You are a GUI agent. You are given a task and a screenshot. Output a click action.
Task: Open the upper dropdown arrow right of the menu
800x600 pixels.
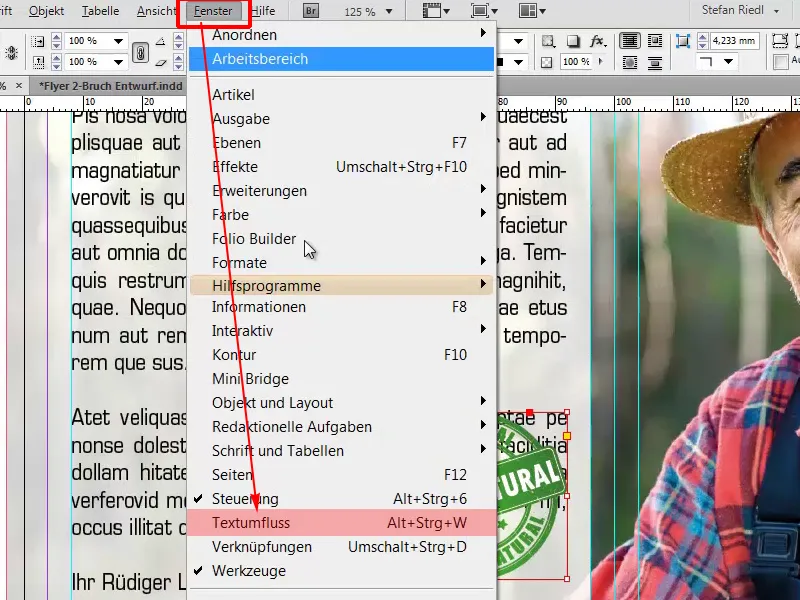518,41
